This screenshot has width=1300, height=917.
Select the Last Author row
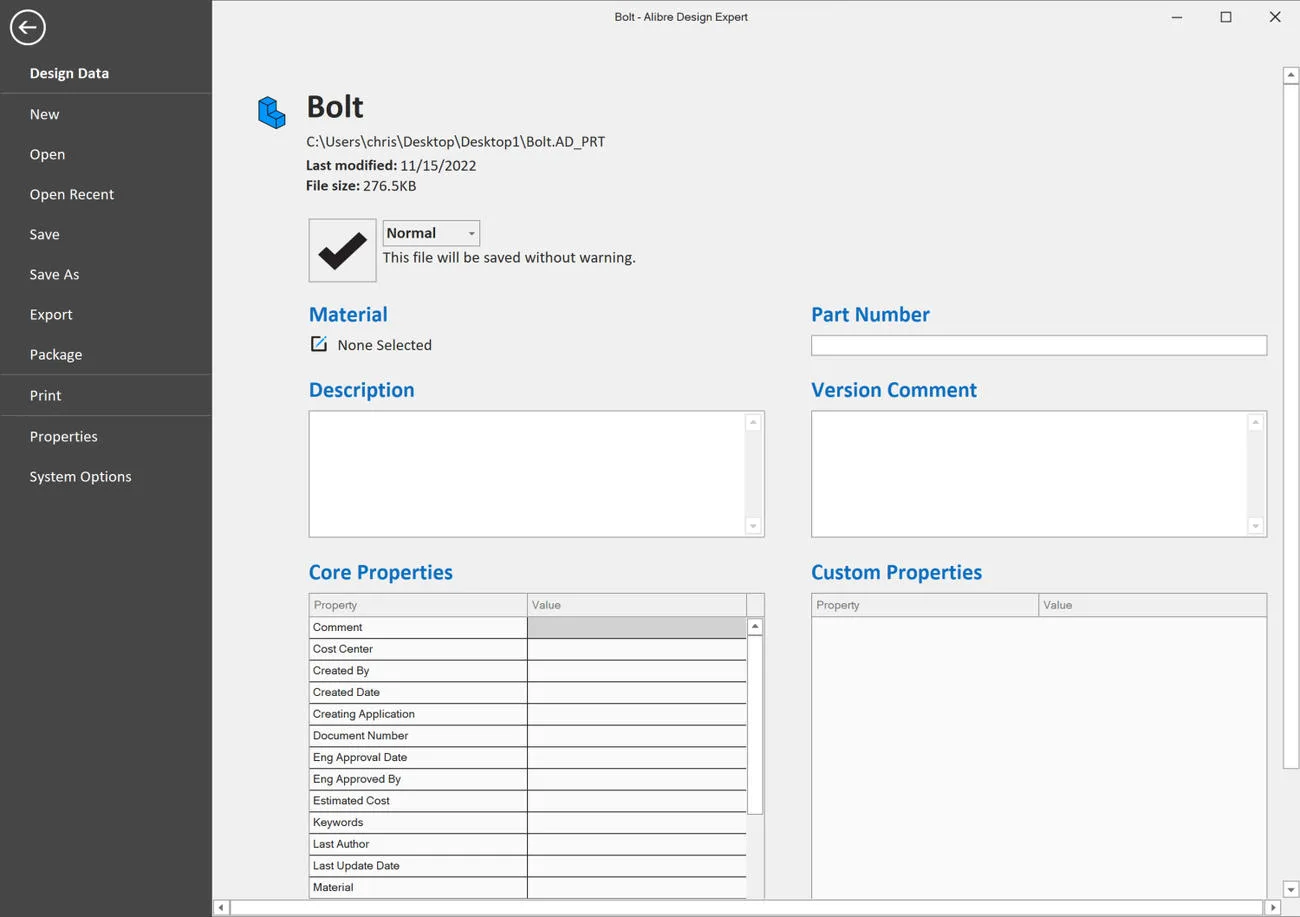click(x=527, y=844)
